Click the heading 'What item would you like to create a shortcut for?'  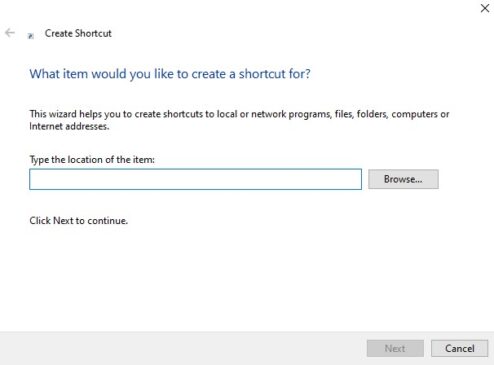170,74
